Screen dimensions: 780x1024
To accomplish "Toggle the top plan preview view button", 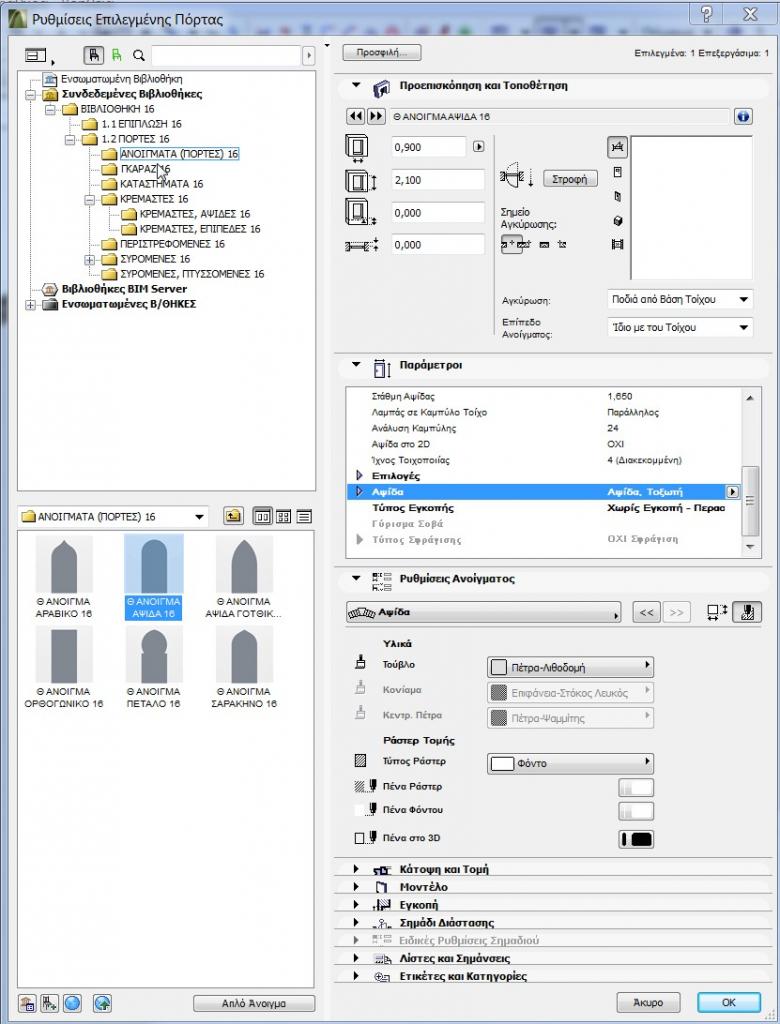I will tap(617, 147).
